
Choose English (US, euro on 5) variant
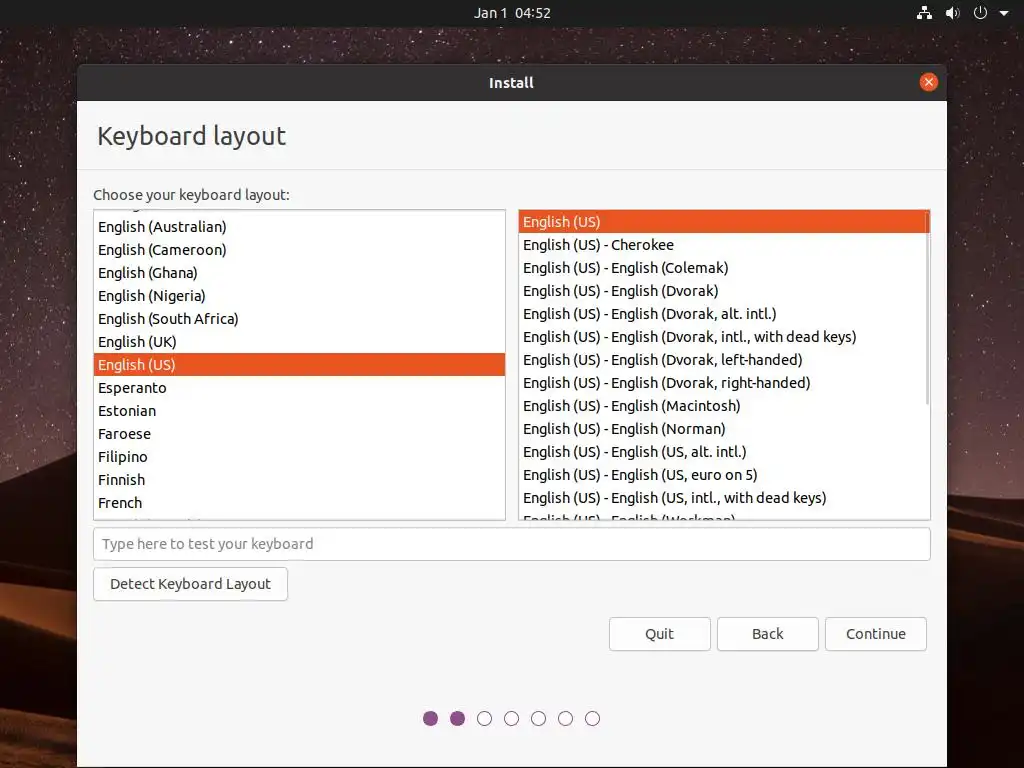pos(722,475)
